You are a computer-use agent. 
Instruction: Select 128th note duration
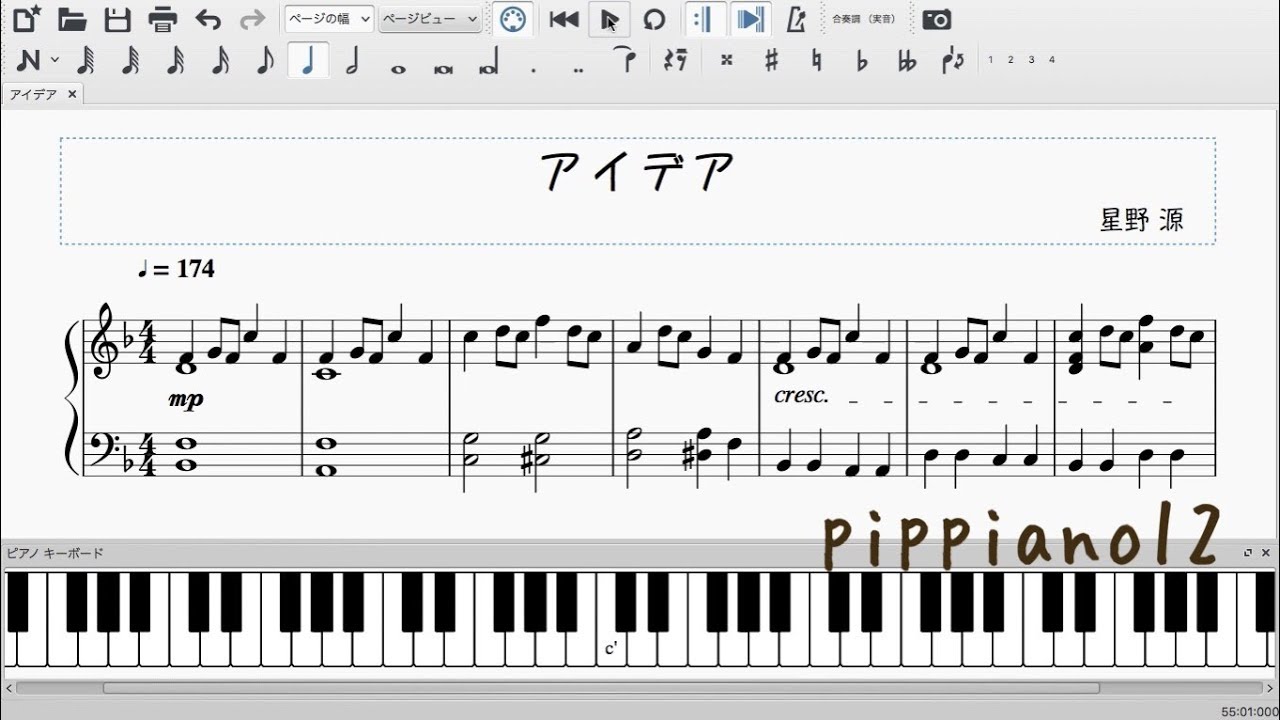[86, 61]
